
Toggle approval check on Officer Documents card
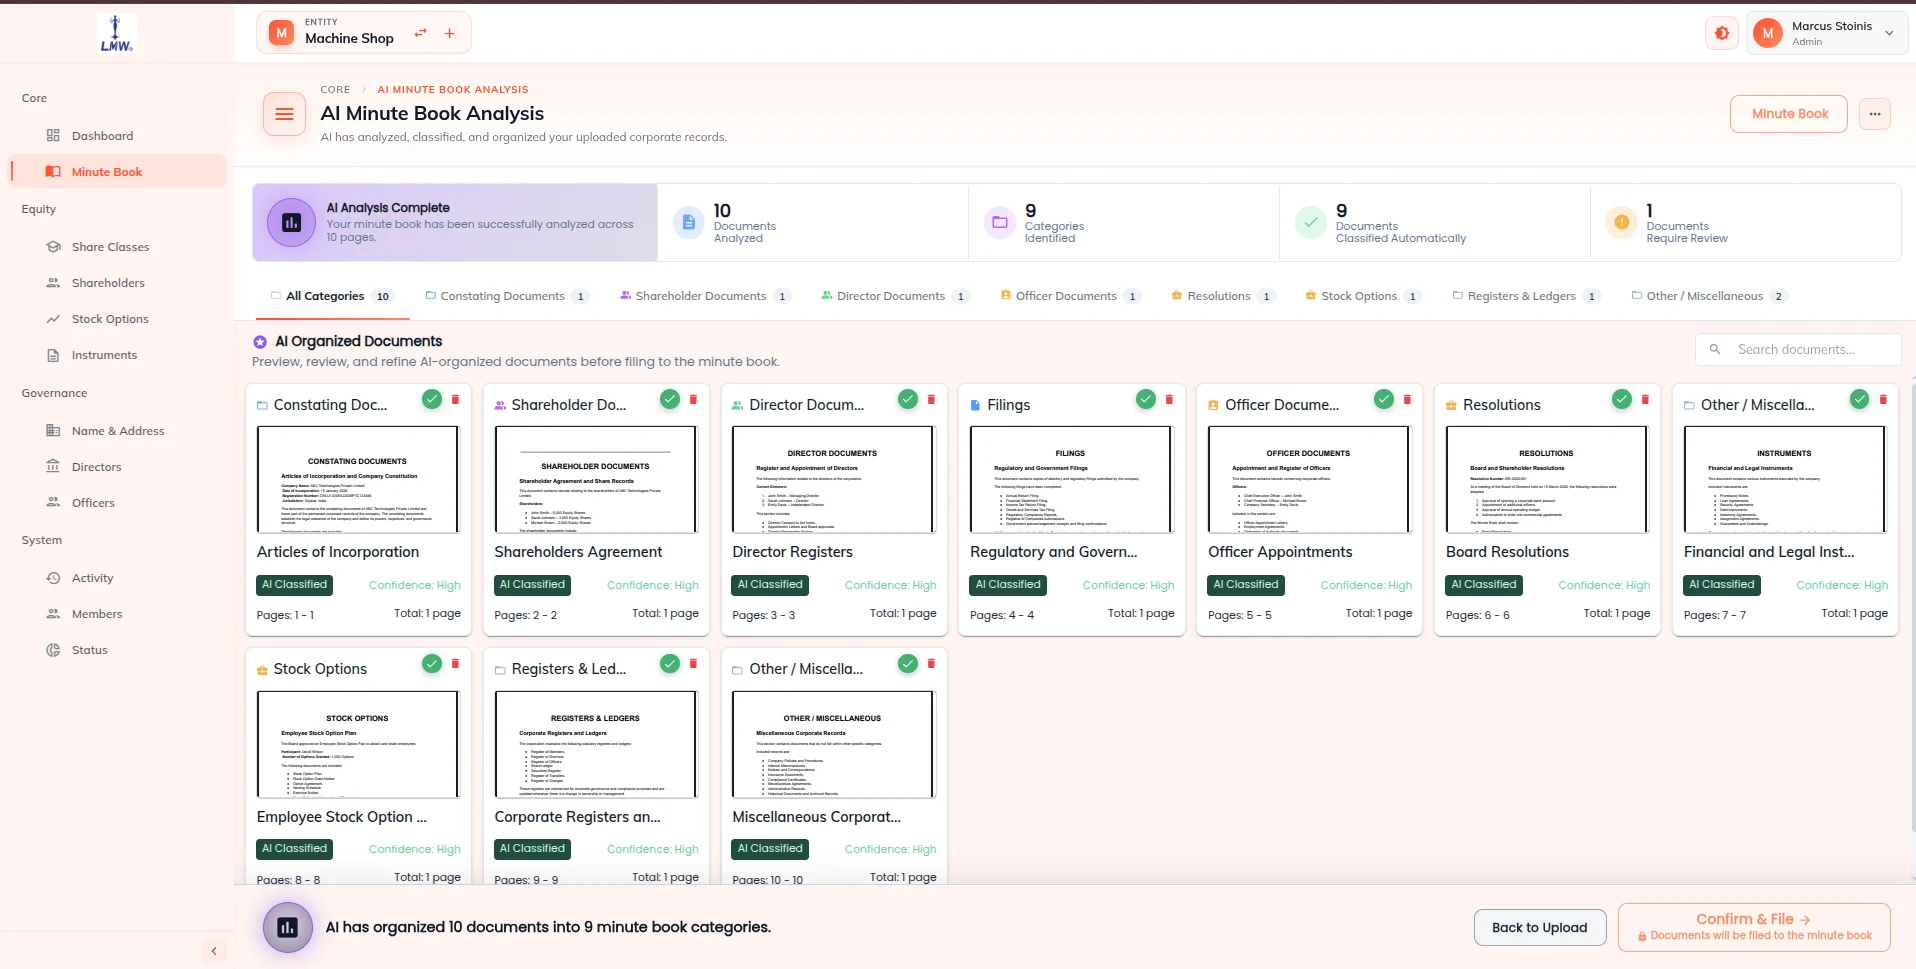pyautogui.click(x=1384, y=400)
